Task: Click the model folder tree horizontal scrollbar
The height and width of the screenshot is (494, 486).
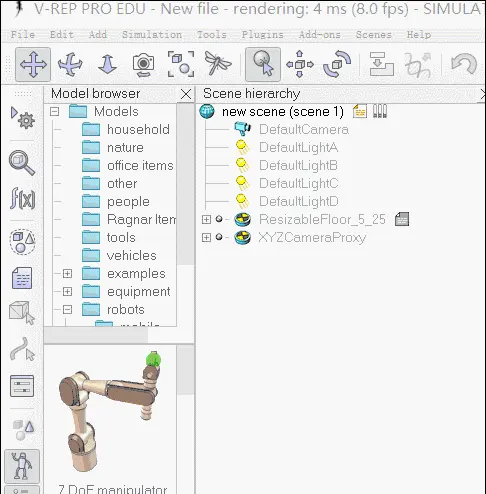Action: click(96, 335)
